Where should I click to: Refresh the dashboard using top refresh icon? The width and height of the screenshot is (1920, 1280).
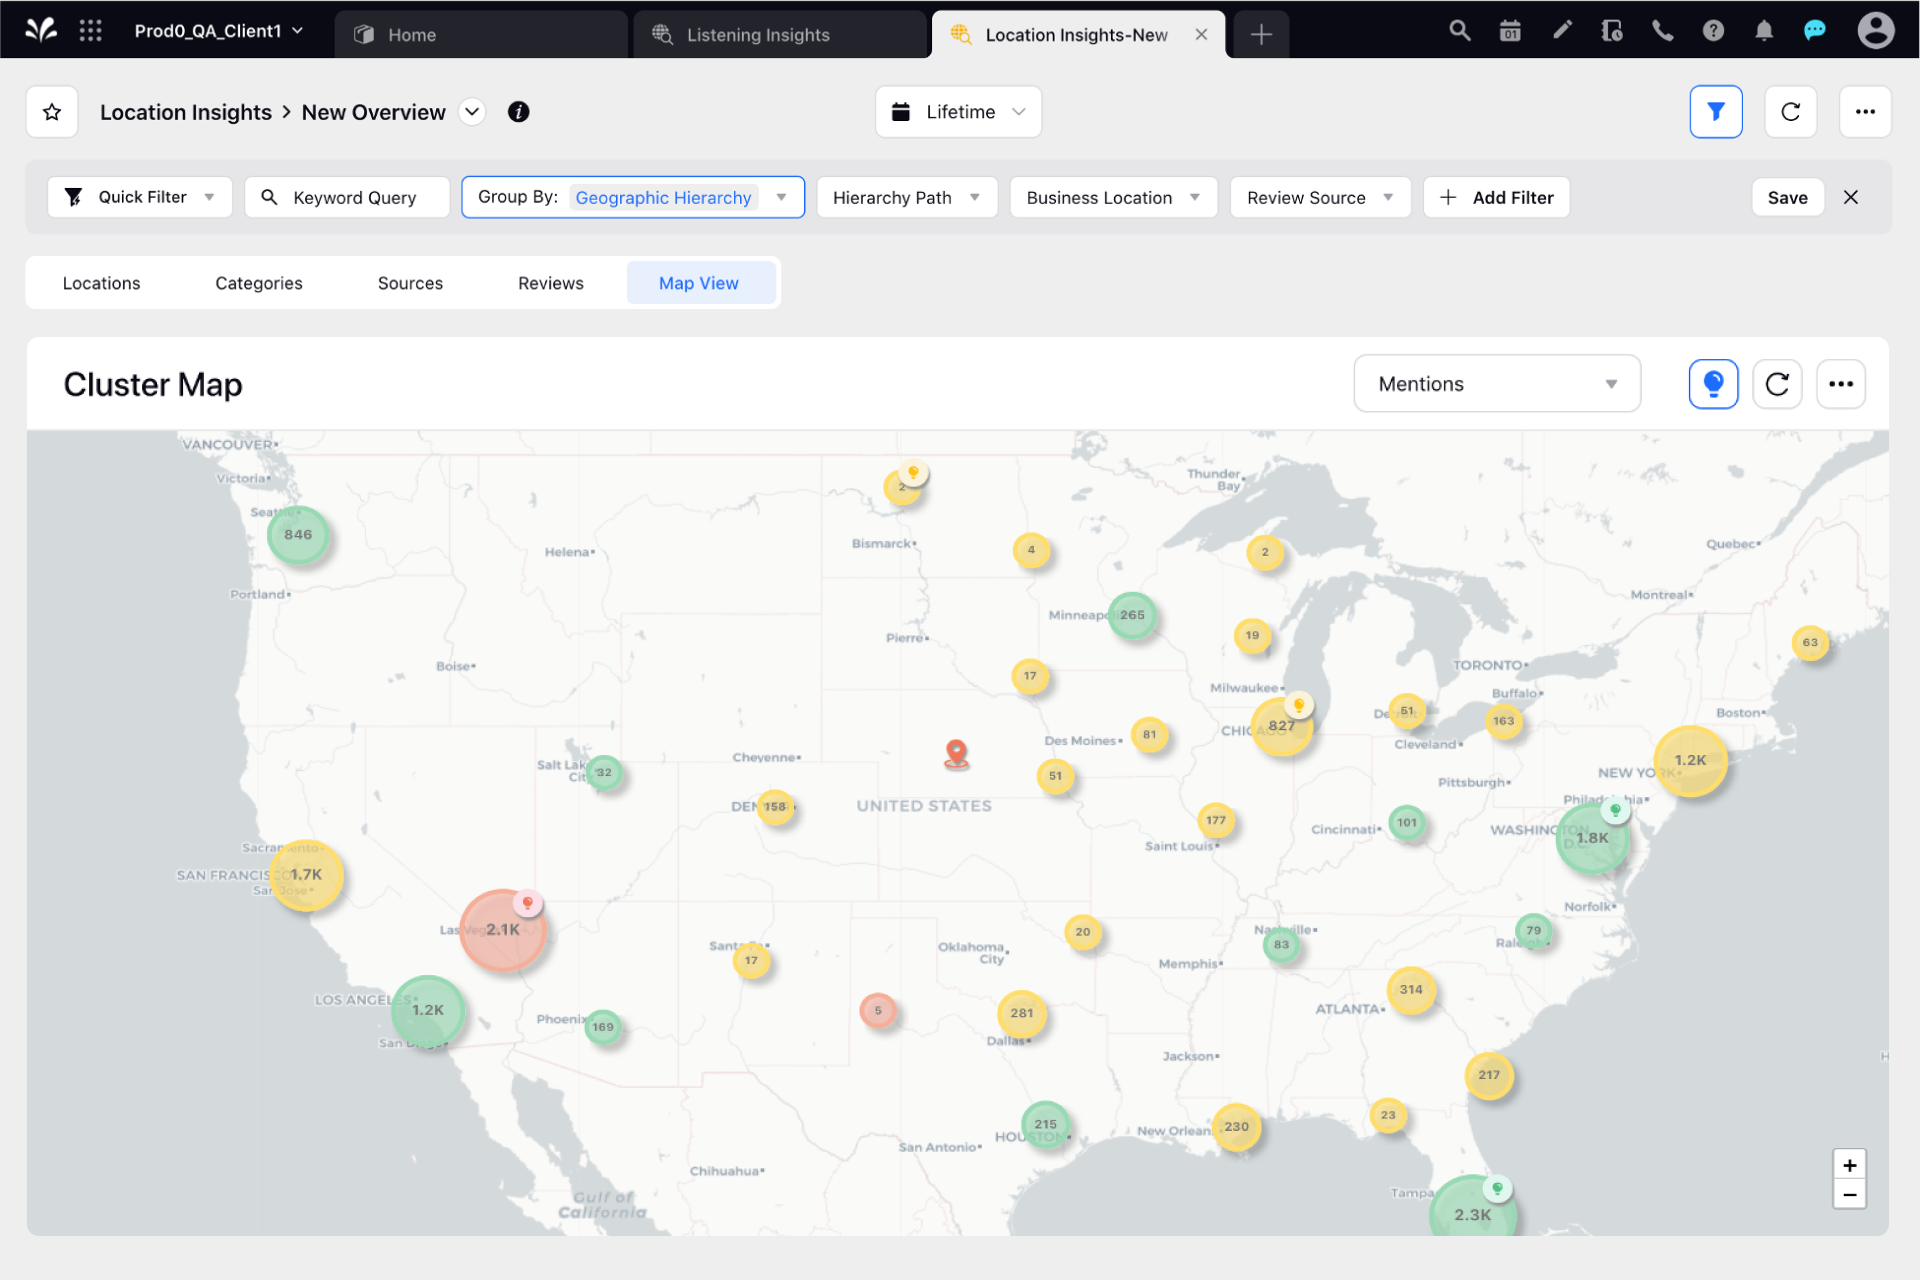point(1790,112)
